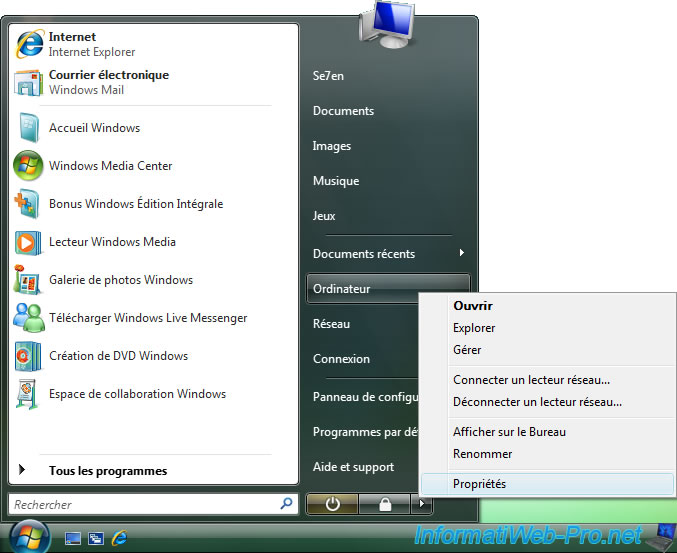The width and height of the screenshot is (677, 553).
Task: Click Ordinateur in Start menu
Action: pyautogui.click(x=388, y=288)
